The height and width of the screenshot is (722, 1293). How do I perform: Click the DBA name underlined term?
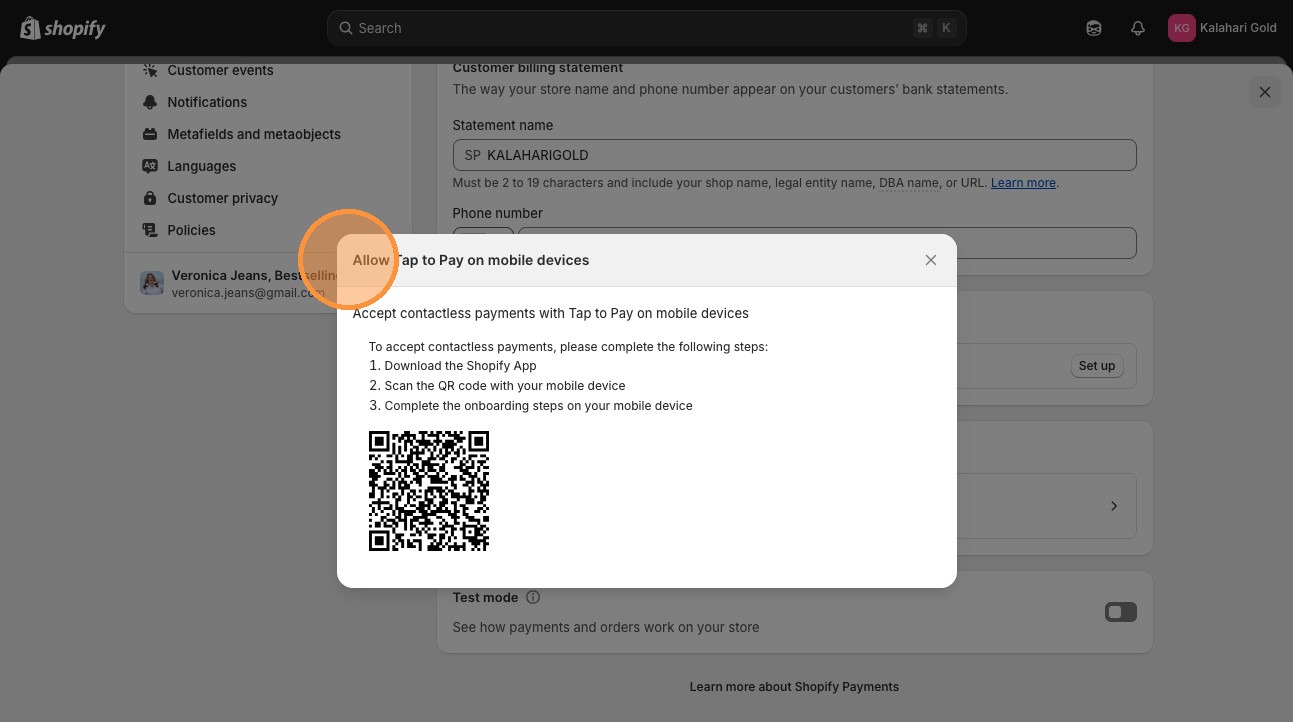pyautogui.click(x=909, y=183)
